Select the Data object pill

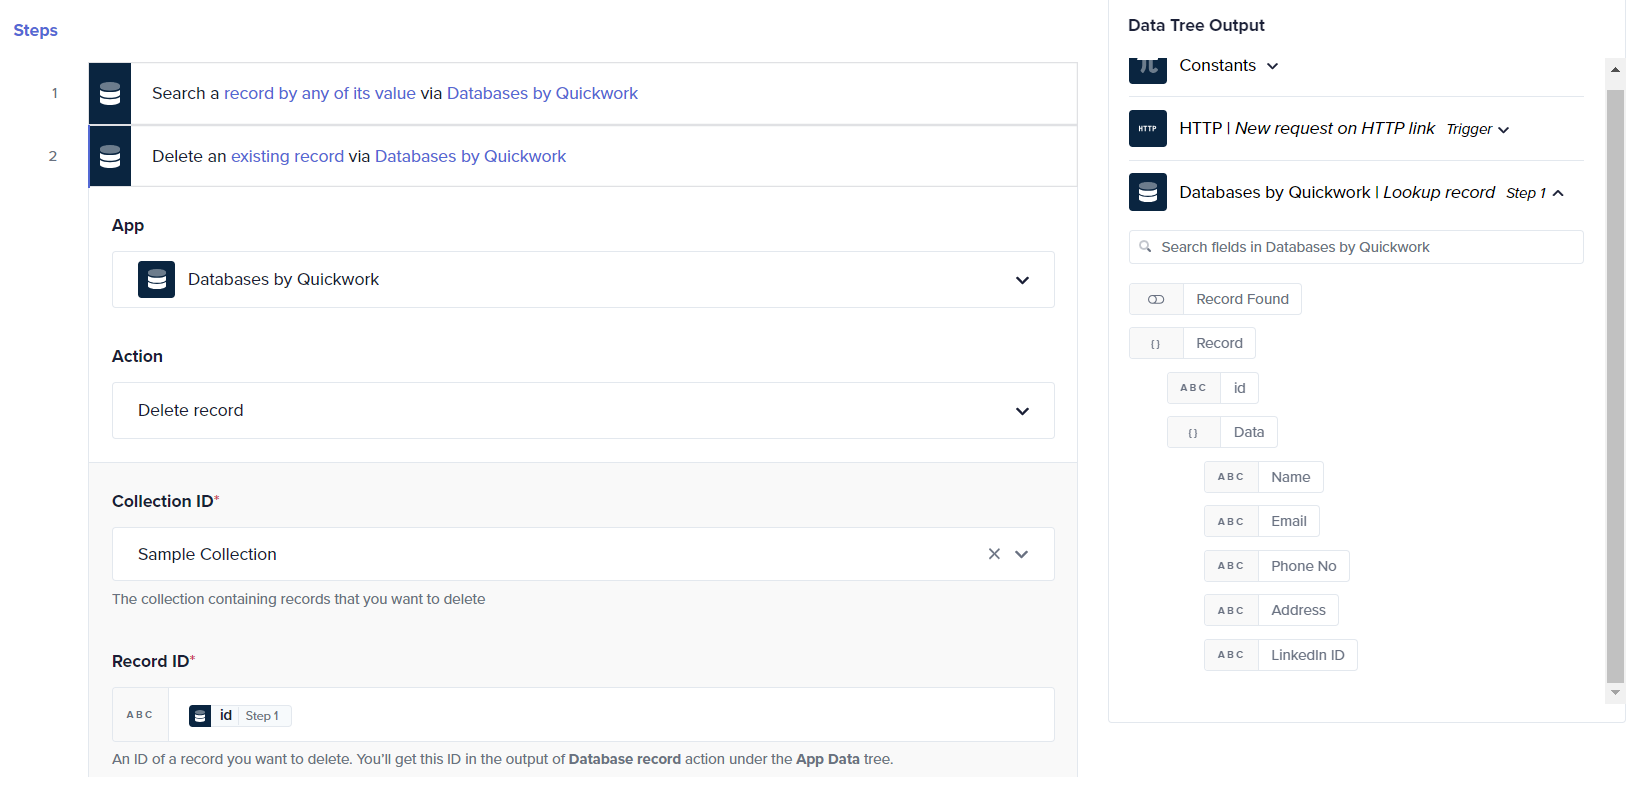click(1222, 432)
